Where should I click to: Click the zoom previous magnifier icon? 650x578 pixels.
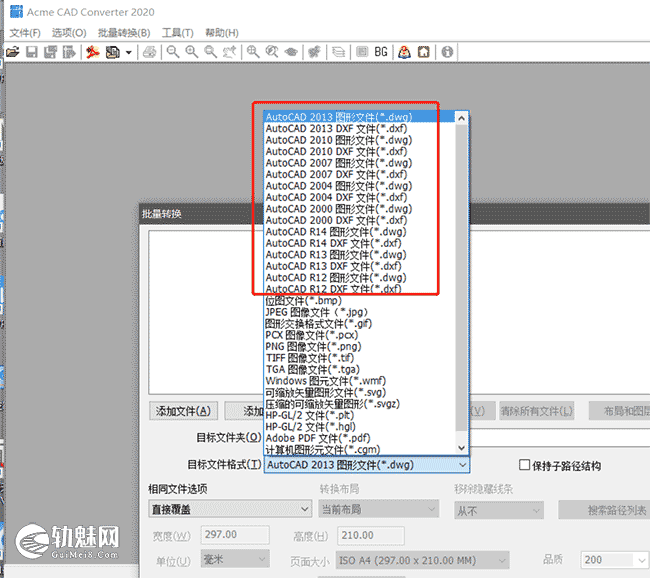click(x=272, y=52)
